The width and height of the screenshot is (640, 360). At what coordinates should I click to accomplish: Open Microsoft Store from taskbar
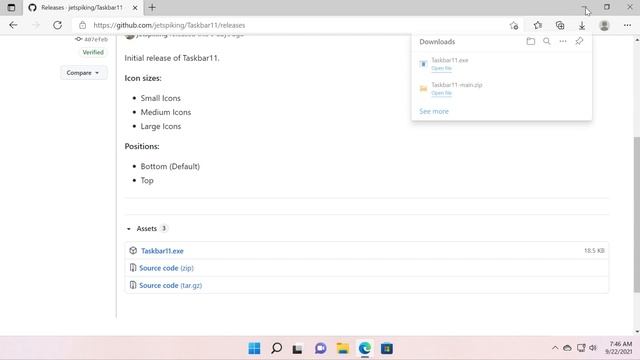387,348
